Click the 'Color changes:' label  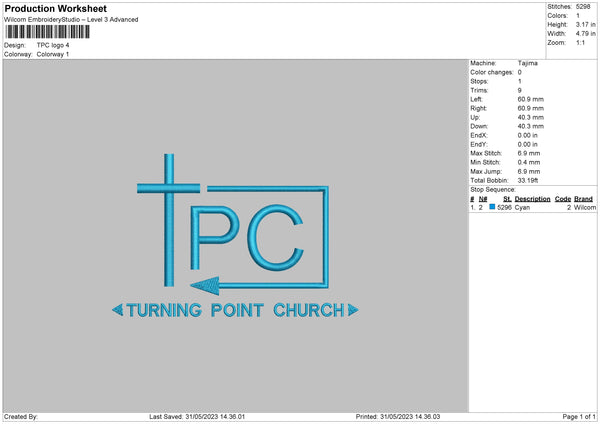point(492,72)
